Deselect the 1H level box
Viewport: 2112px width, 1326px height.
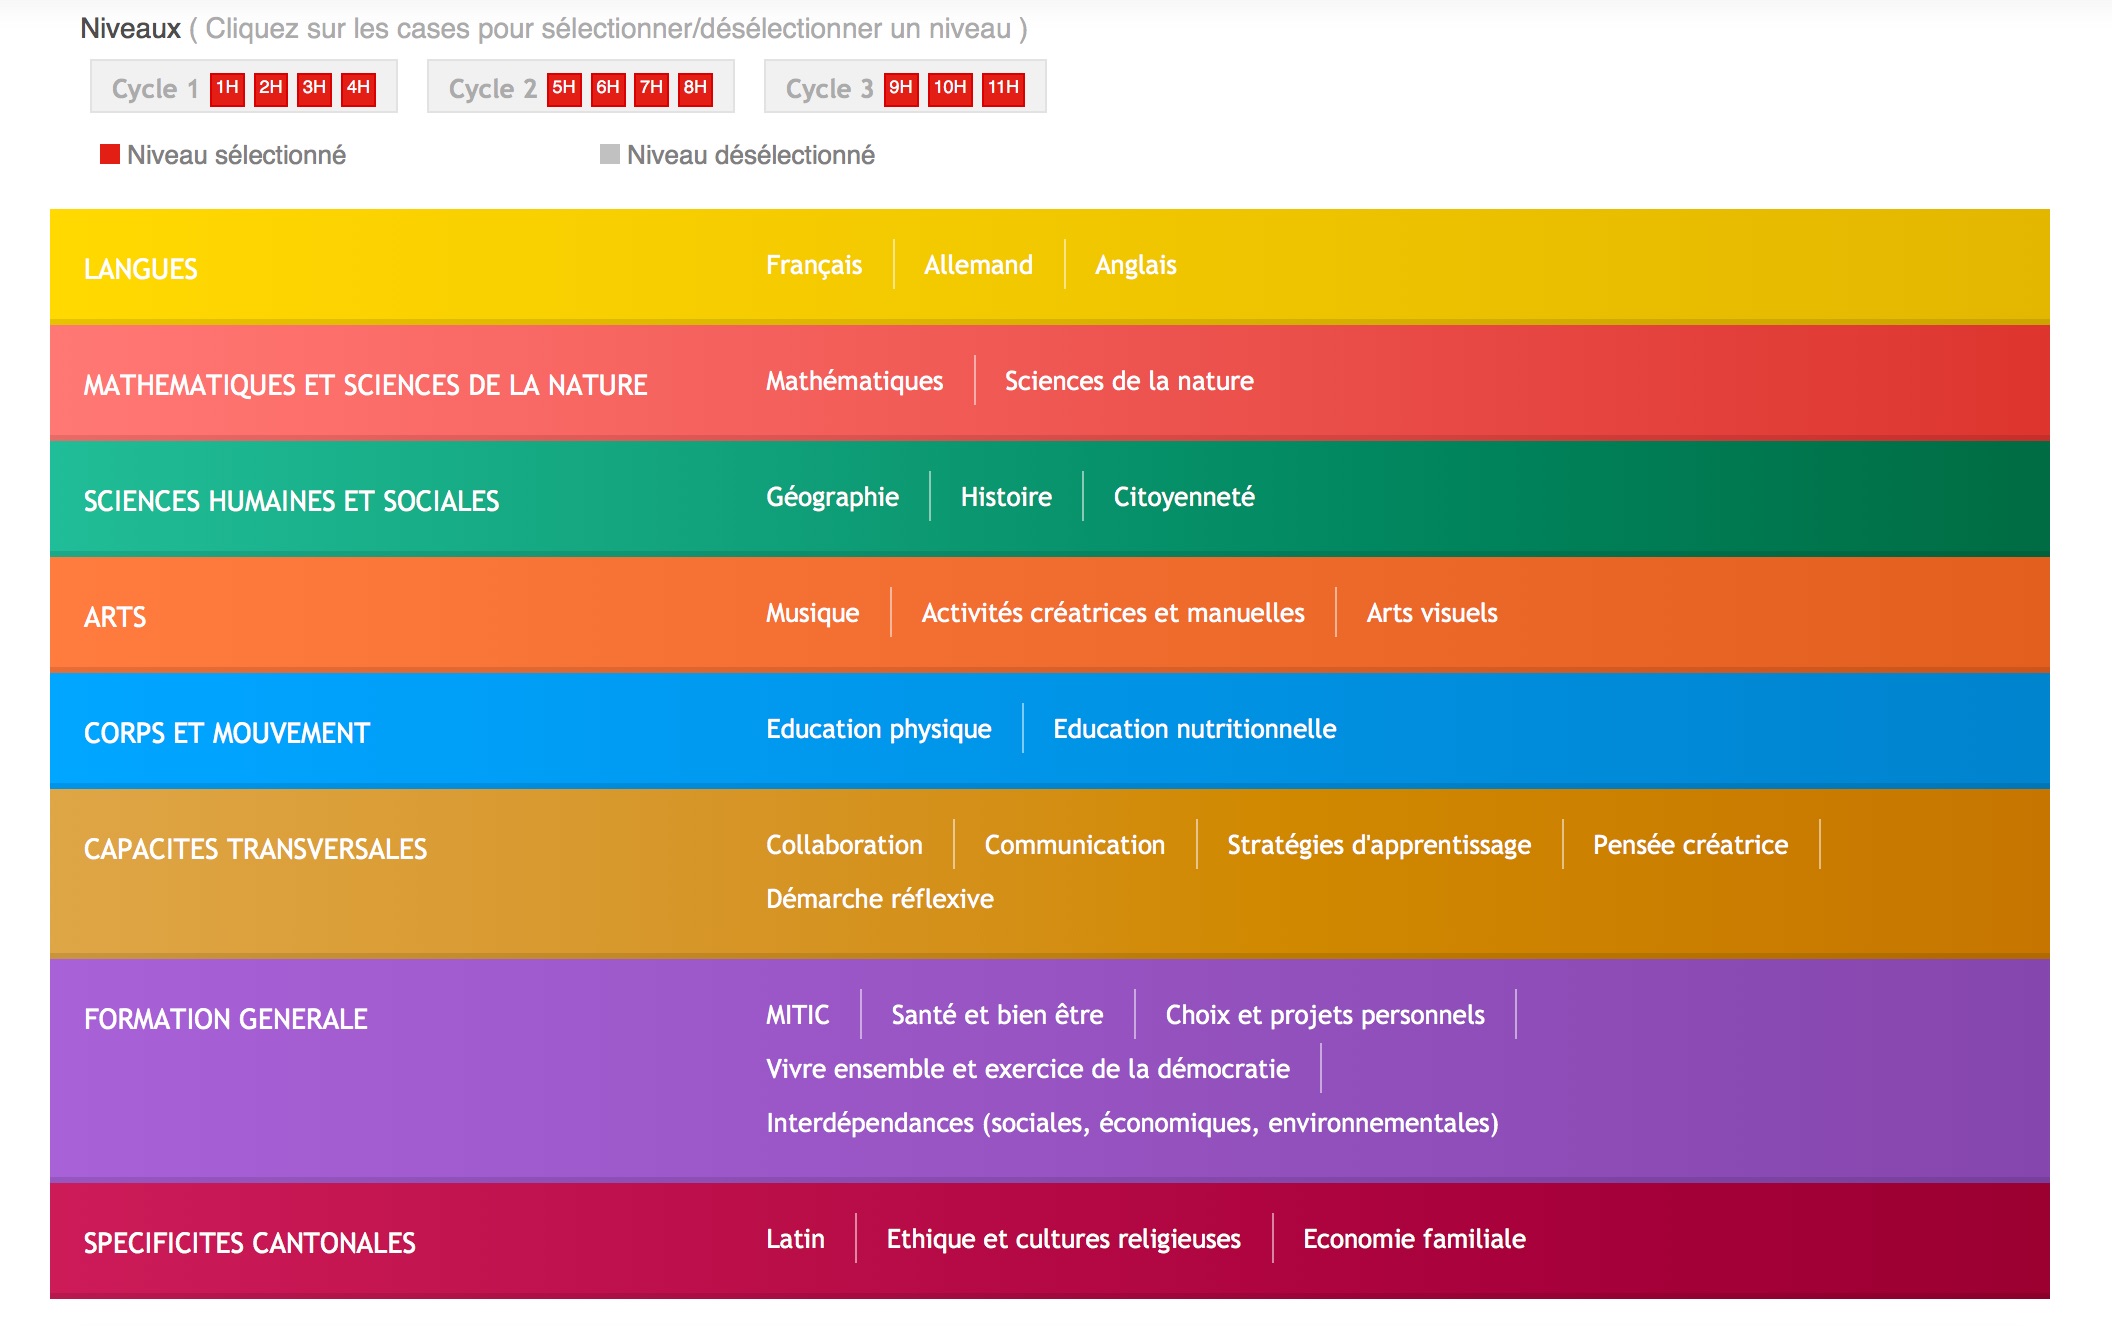point(227,88)
